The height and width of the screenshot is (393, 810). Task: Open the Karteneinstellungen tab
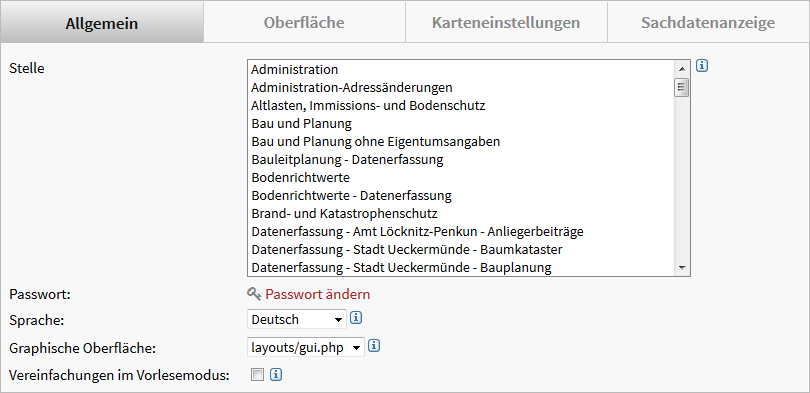(506, 23)
